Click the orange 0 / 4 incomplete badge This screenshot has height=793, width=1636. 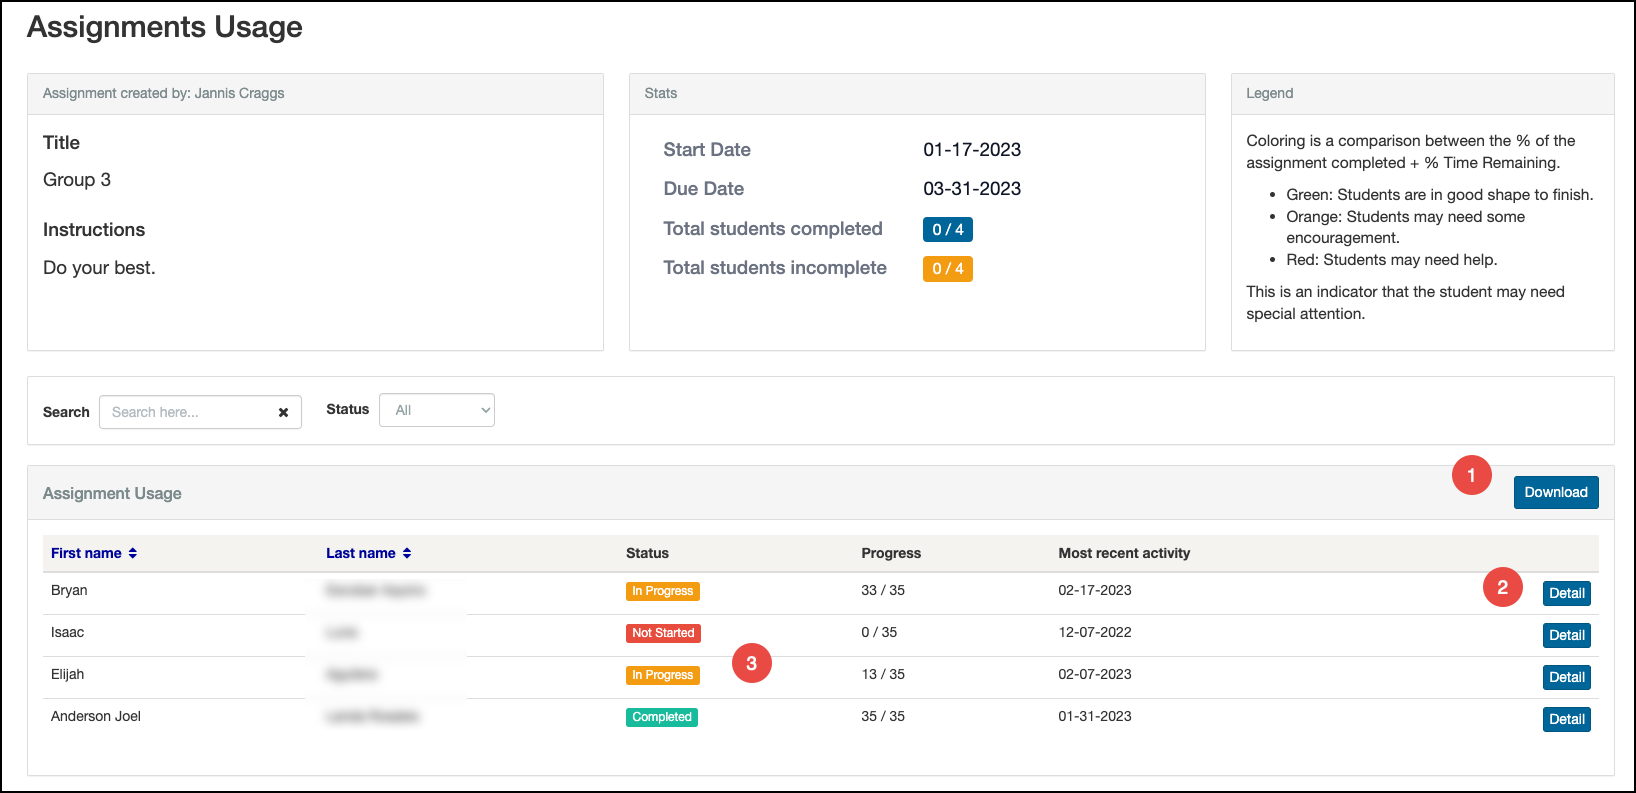tap(948, 269)
